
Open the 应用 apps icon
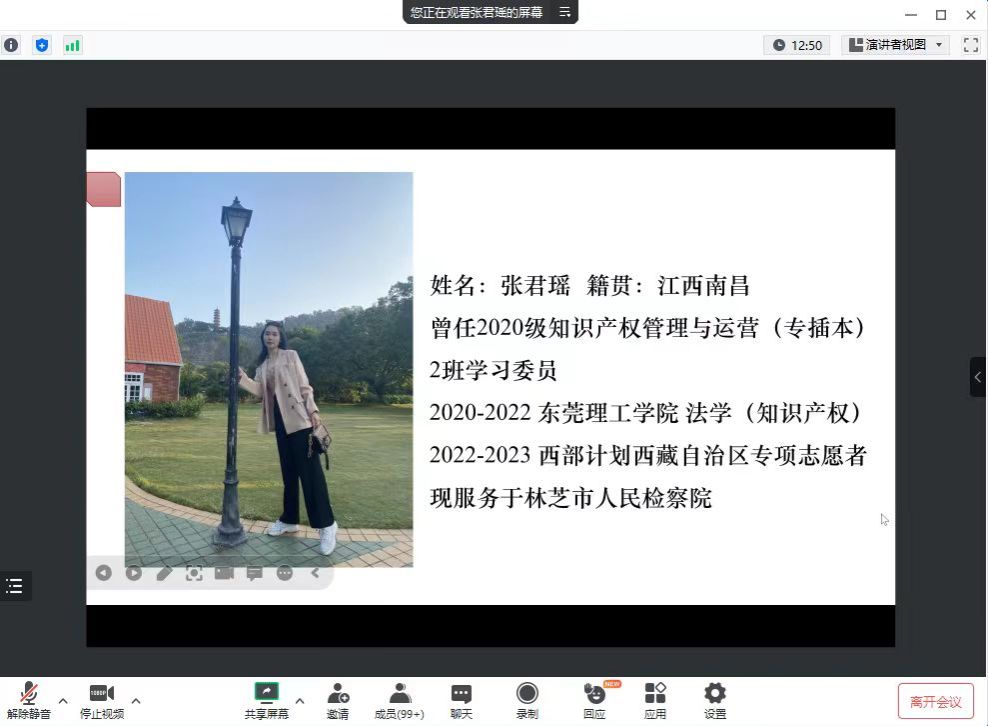[x=655, y=700]
